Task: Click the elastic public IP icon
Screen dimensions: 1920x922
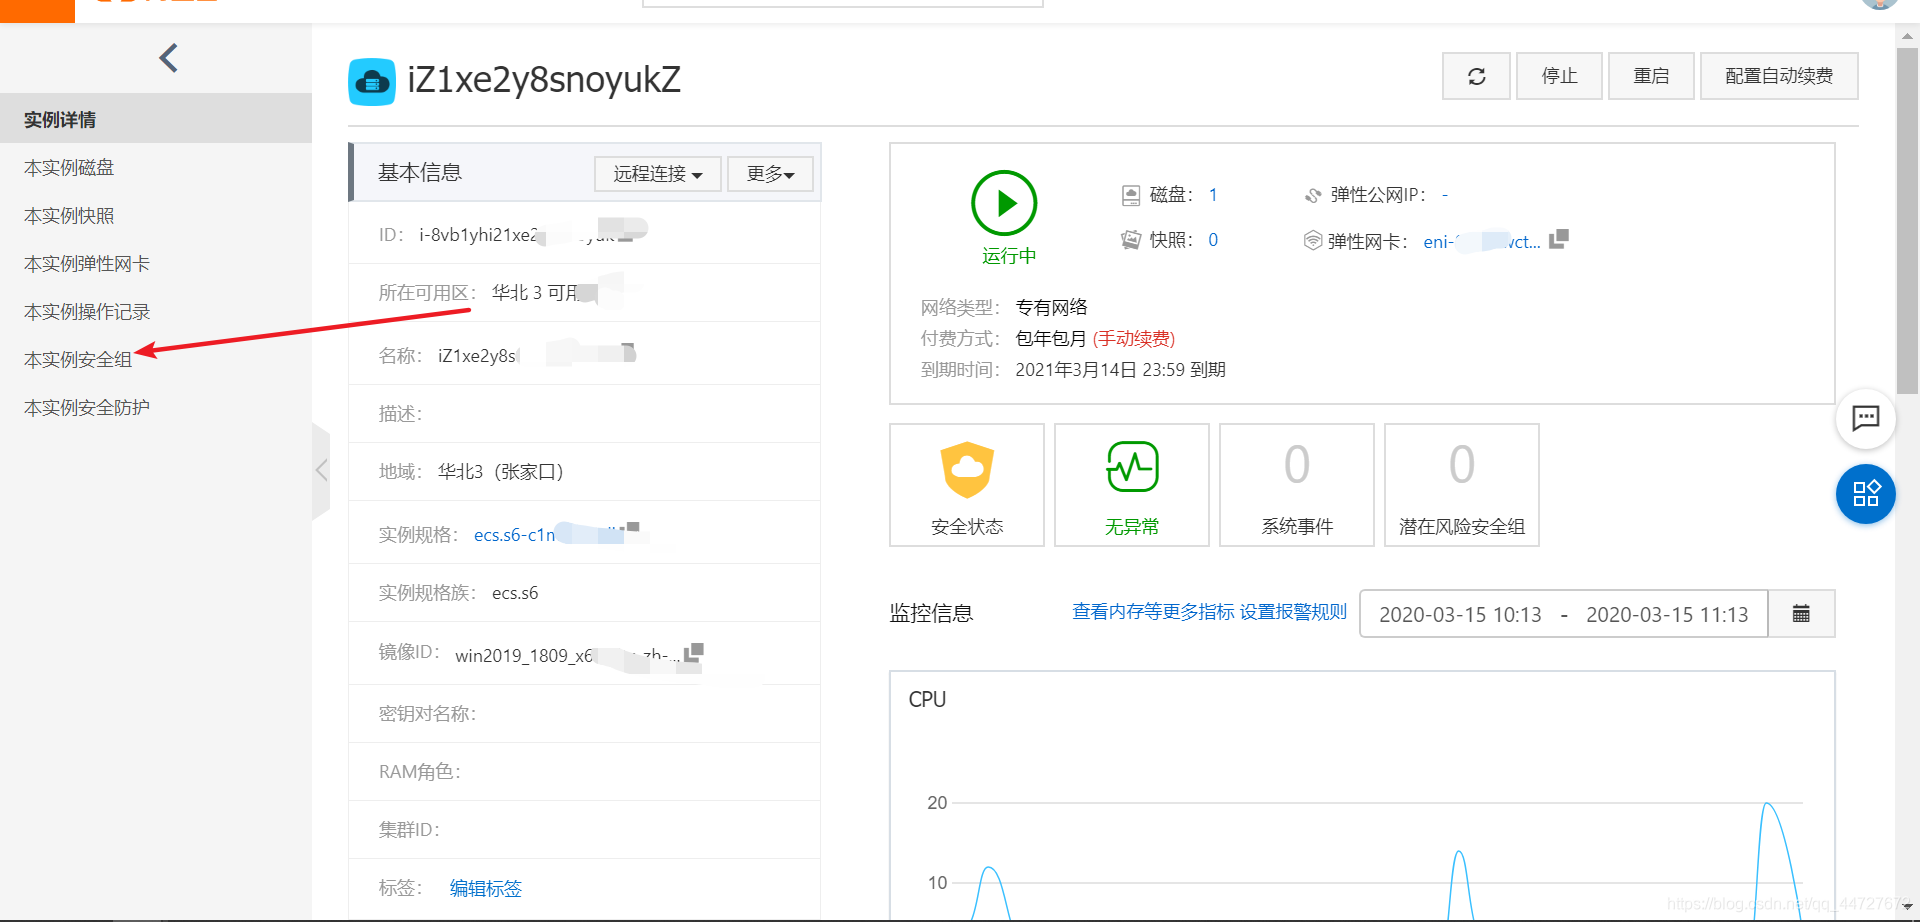Action: 1313,195
